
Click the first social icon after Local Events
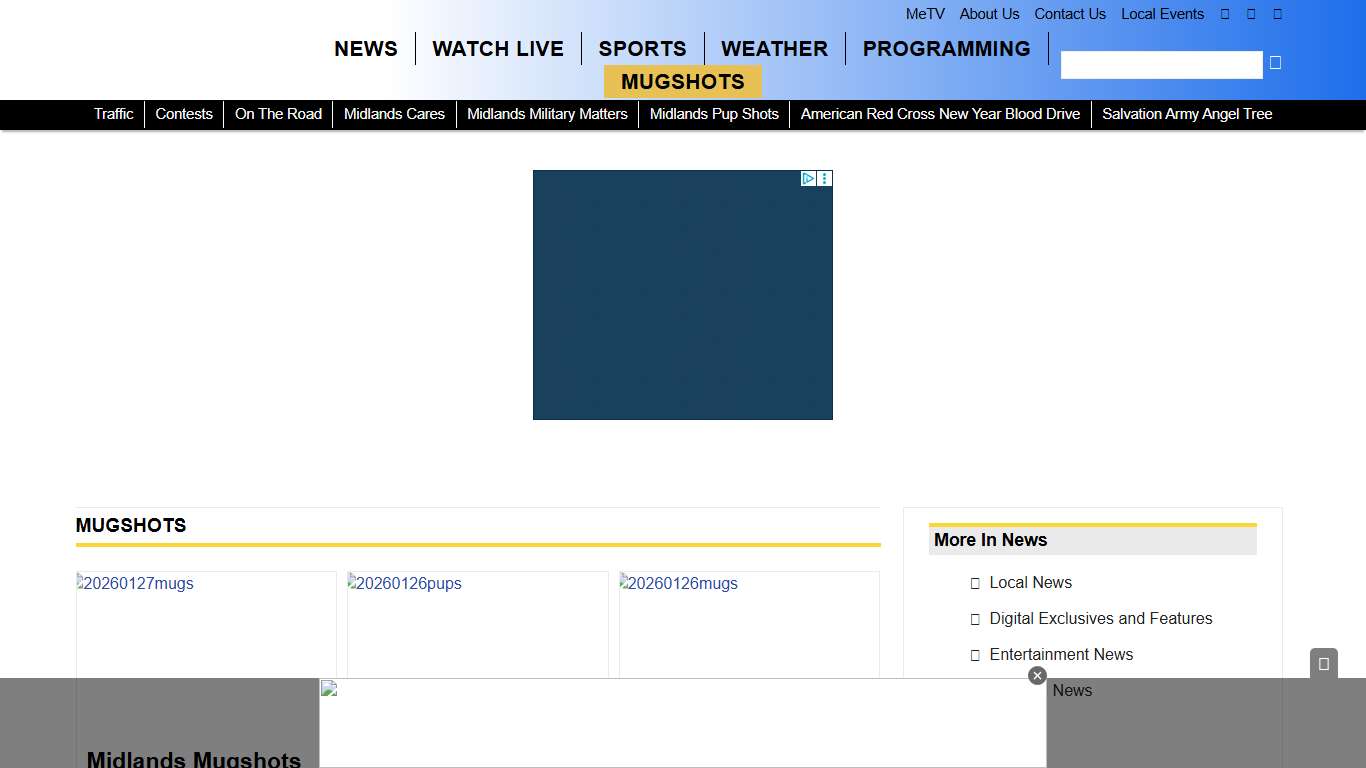point(1225,14)
